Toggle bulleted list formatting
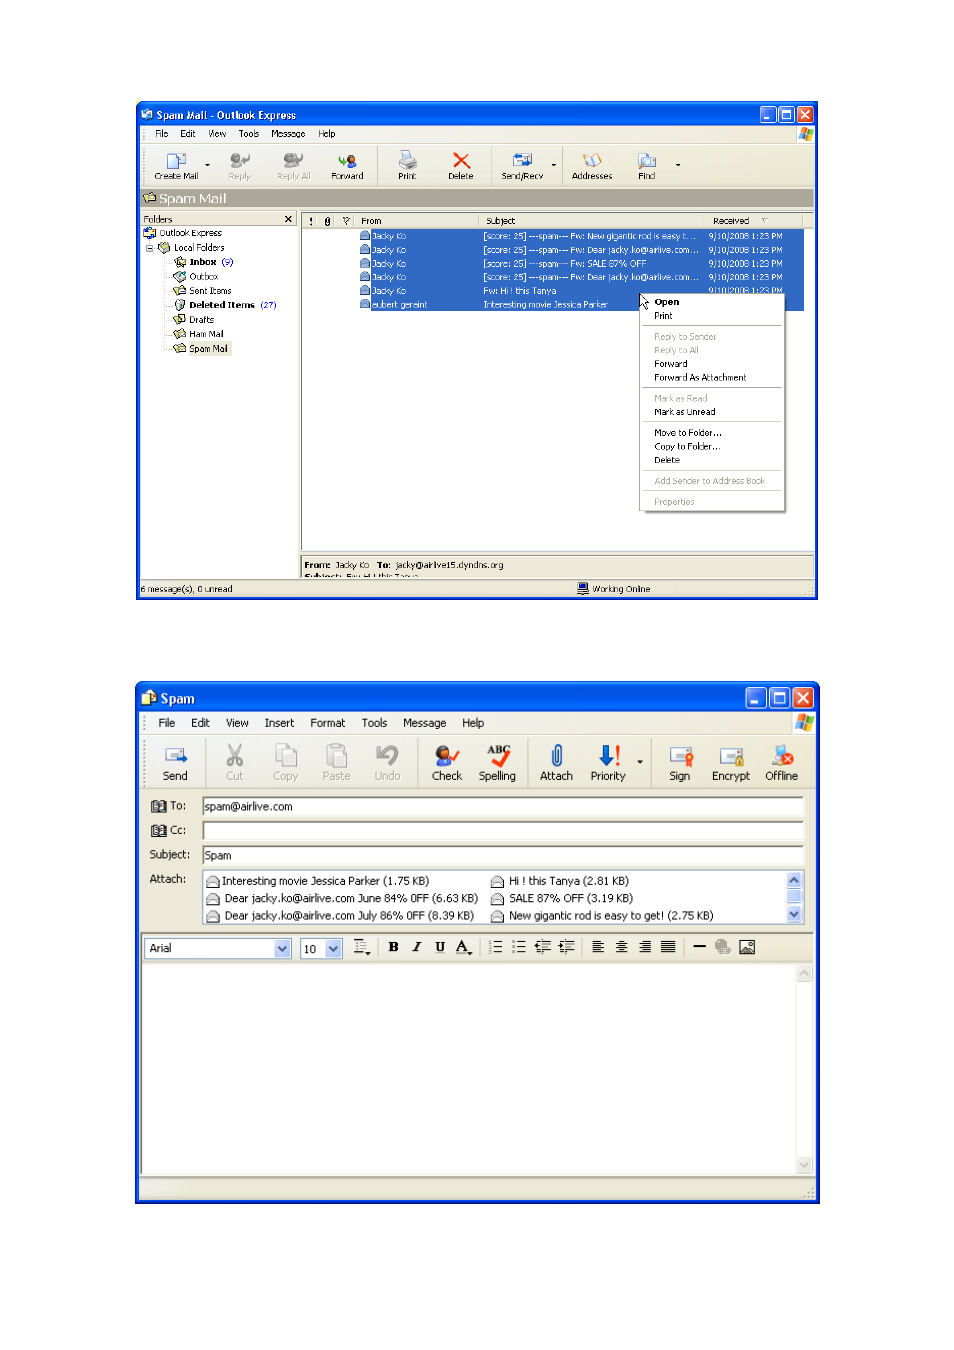This screenshot has height=1350, width=954. coord(519,947)
